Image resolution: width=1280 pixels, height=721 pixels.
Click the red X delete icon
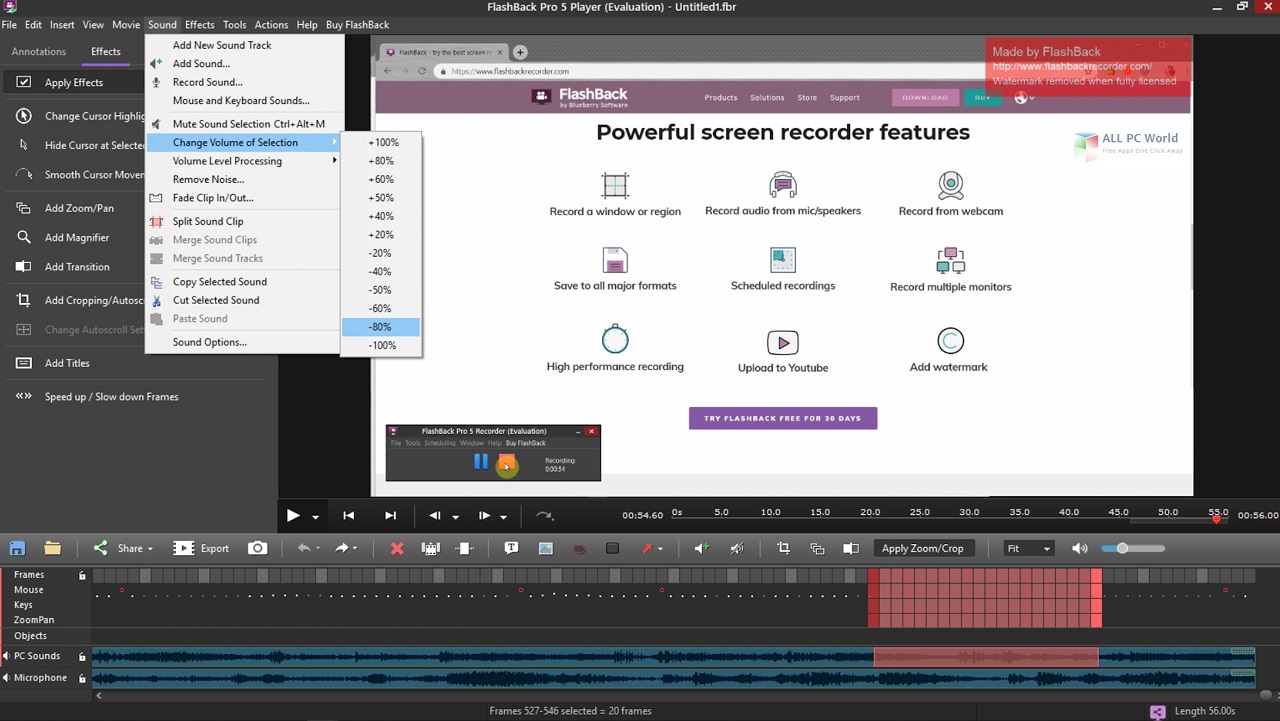tap(397, 548)
